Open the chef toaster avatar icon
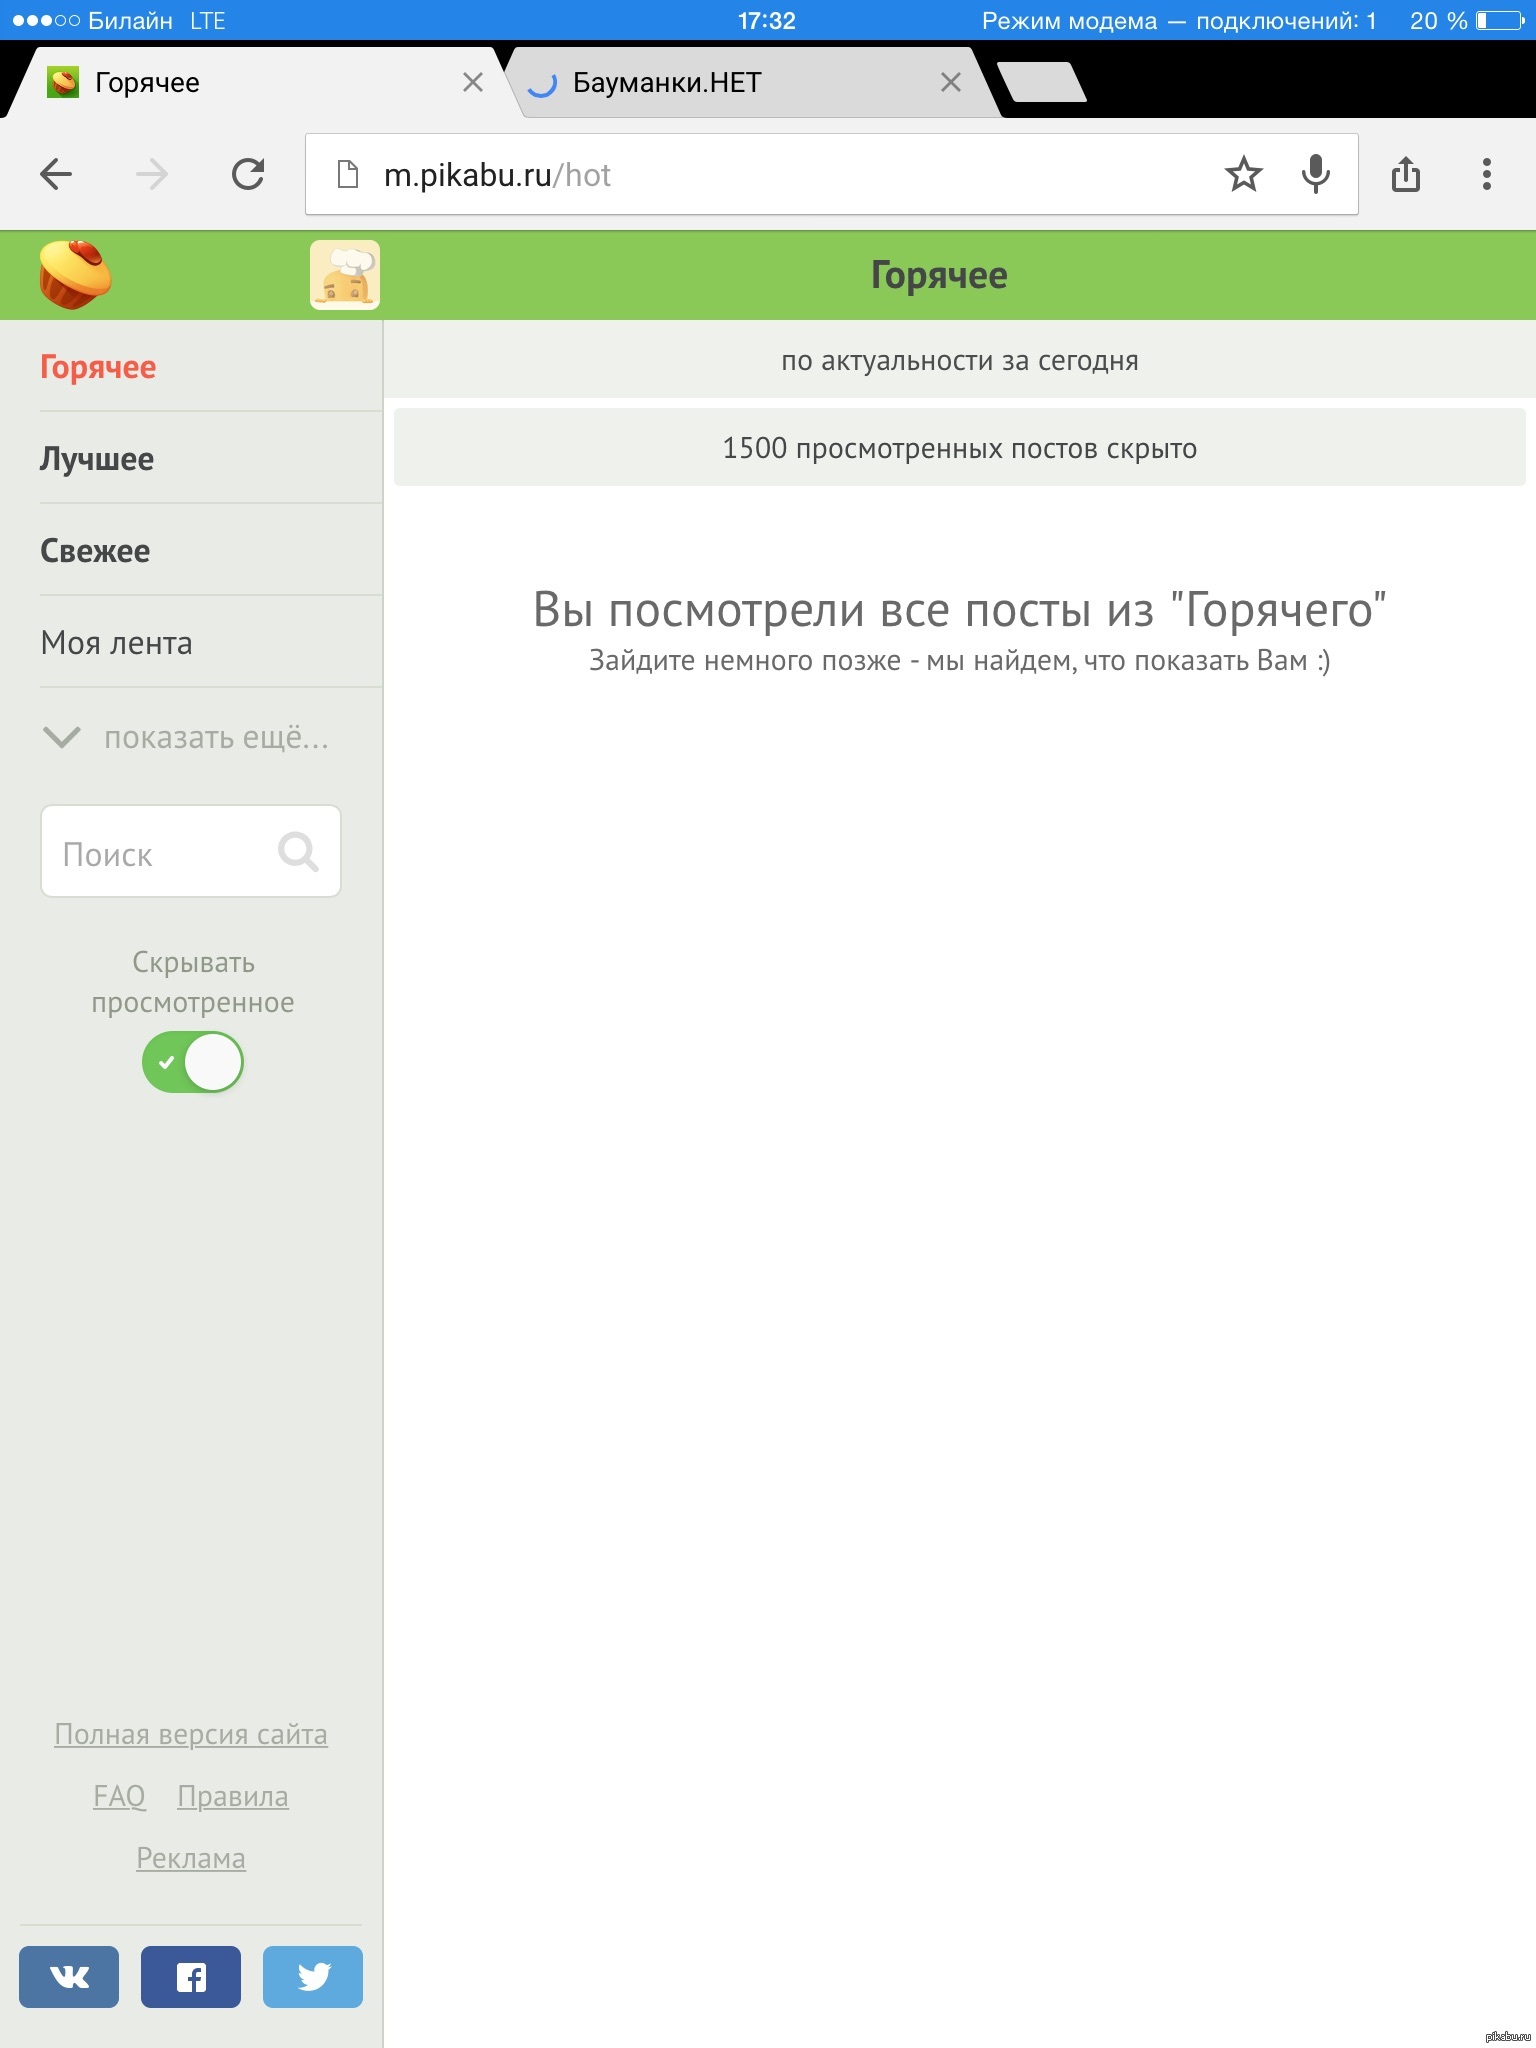This screenshot has height=2048, width=1536. click(x=345, y=275)
